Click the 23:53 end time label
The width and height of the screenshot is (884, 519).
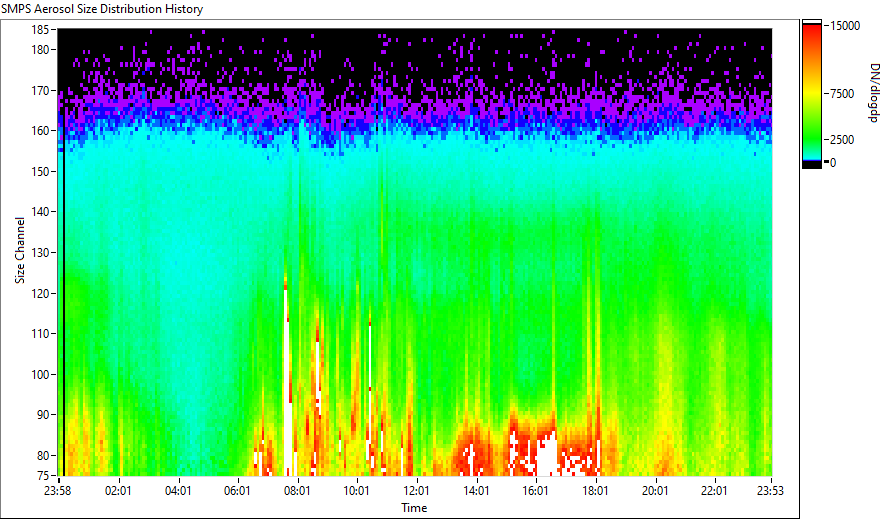tap(770, 491)
